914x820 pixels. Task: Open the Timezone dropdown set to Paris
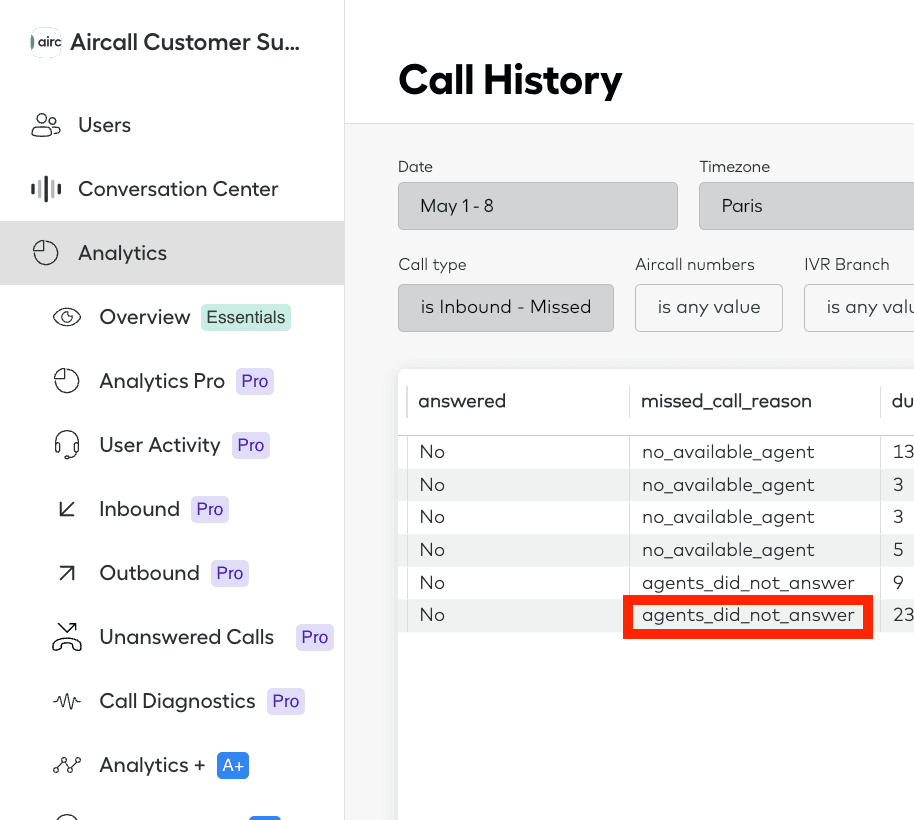[805, 206]
